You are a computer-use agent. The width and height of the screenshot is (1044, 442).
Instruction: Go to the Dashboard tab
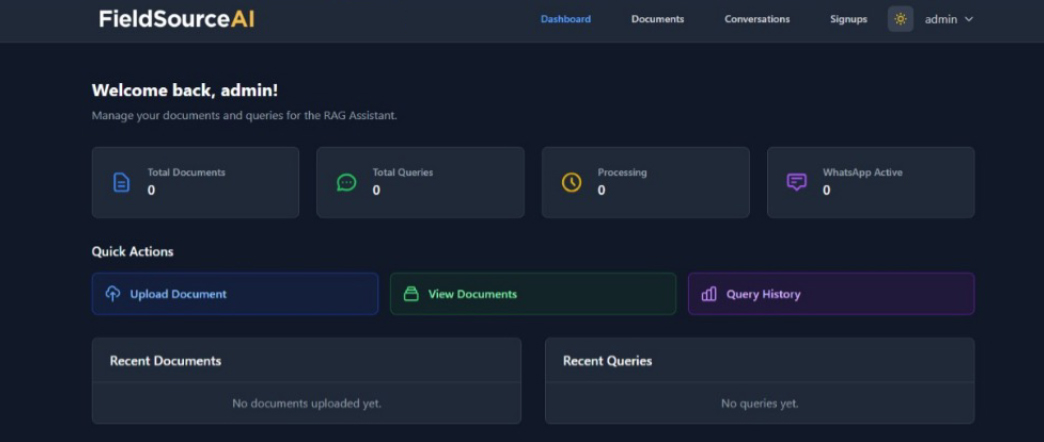(565, 19)
